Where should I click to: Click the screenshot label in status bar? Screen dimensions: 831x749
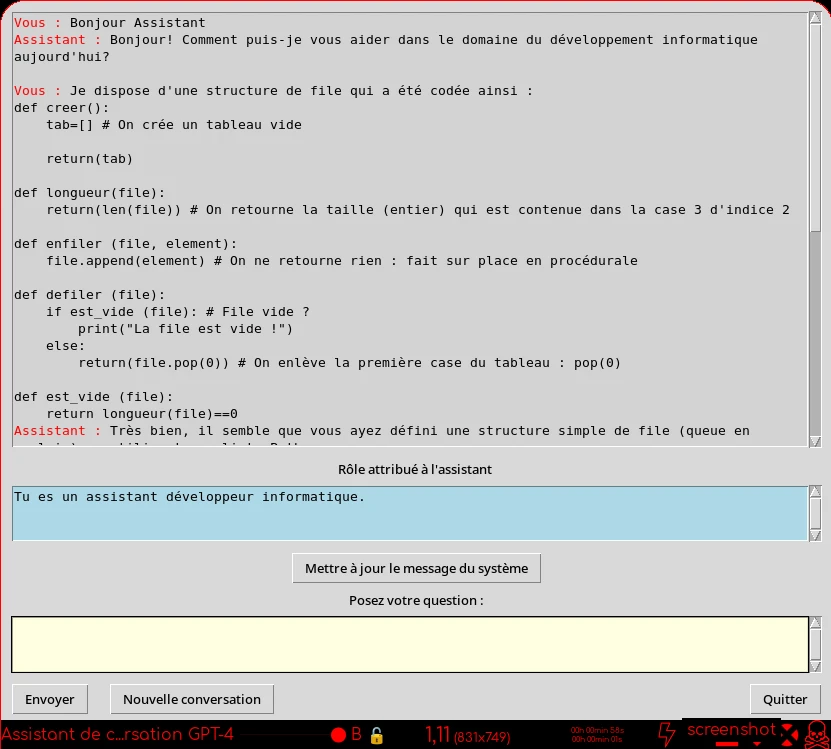click(731, 730)
